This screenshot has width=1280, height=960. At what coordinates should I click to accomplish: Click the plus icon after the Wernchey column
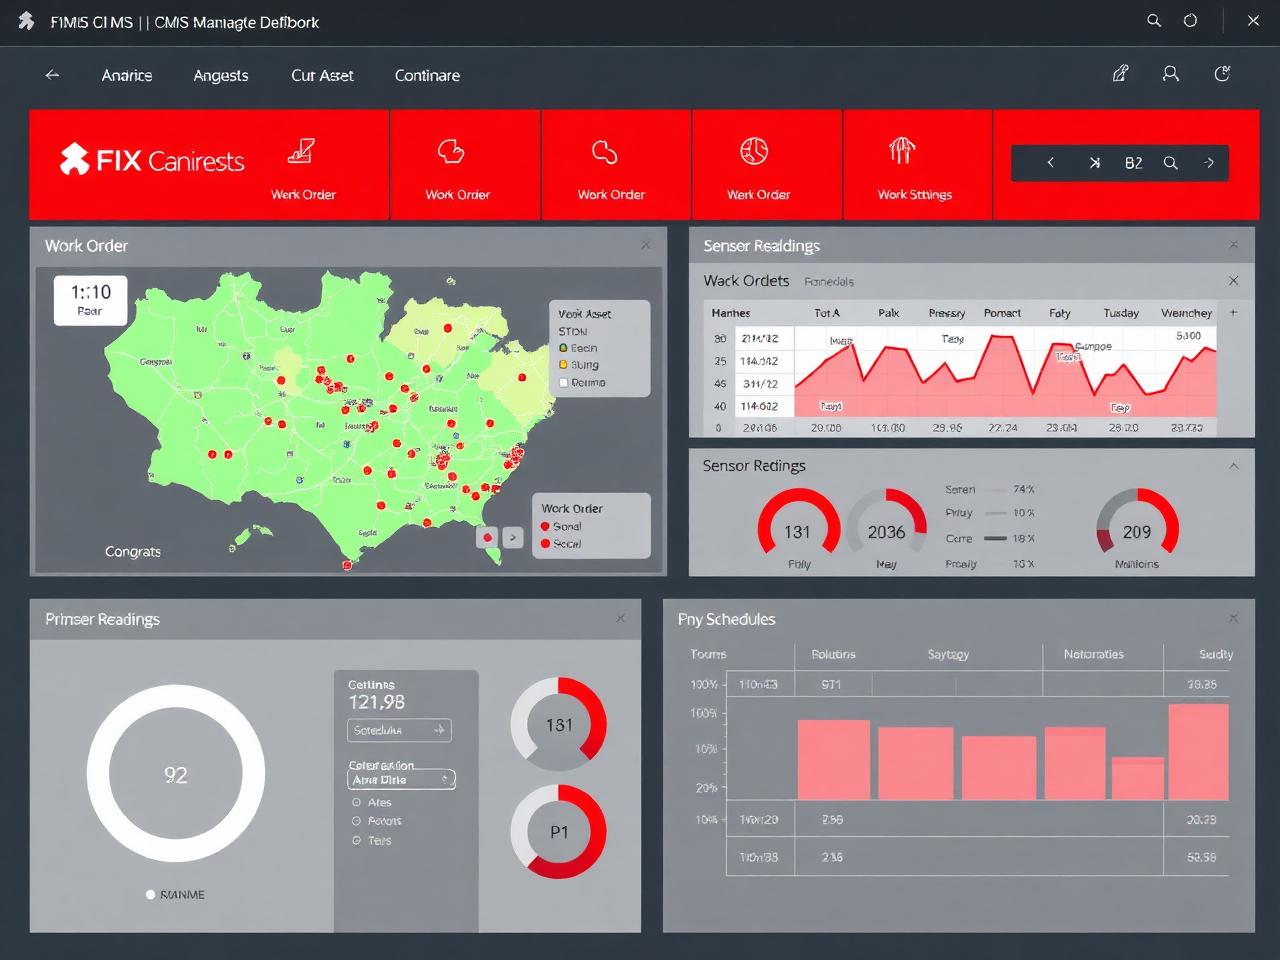tap(1233, 313)
